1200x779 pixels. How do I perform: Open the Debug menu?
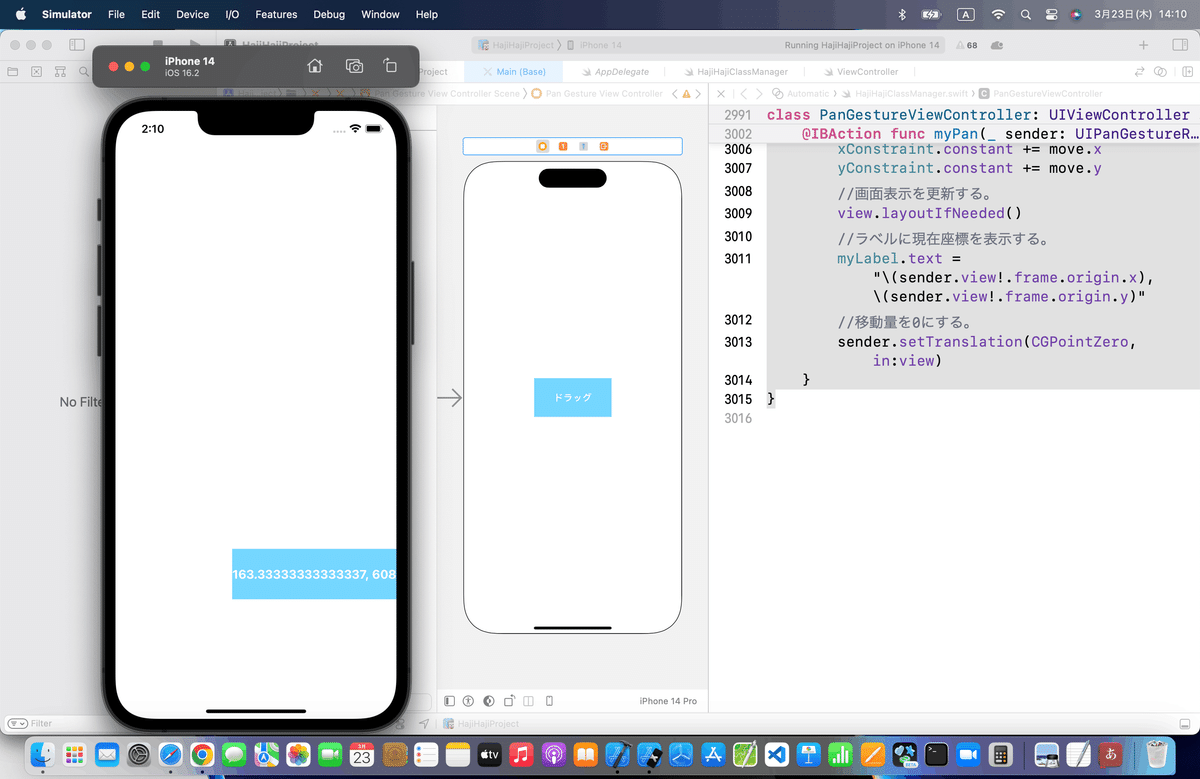(329, 14)
